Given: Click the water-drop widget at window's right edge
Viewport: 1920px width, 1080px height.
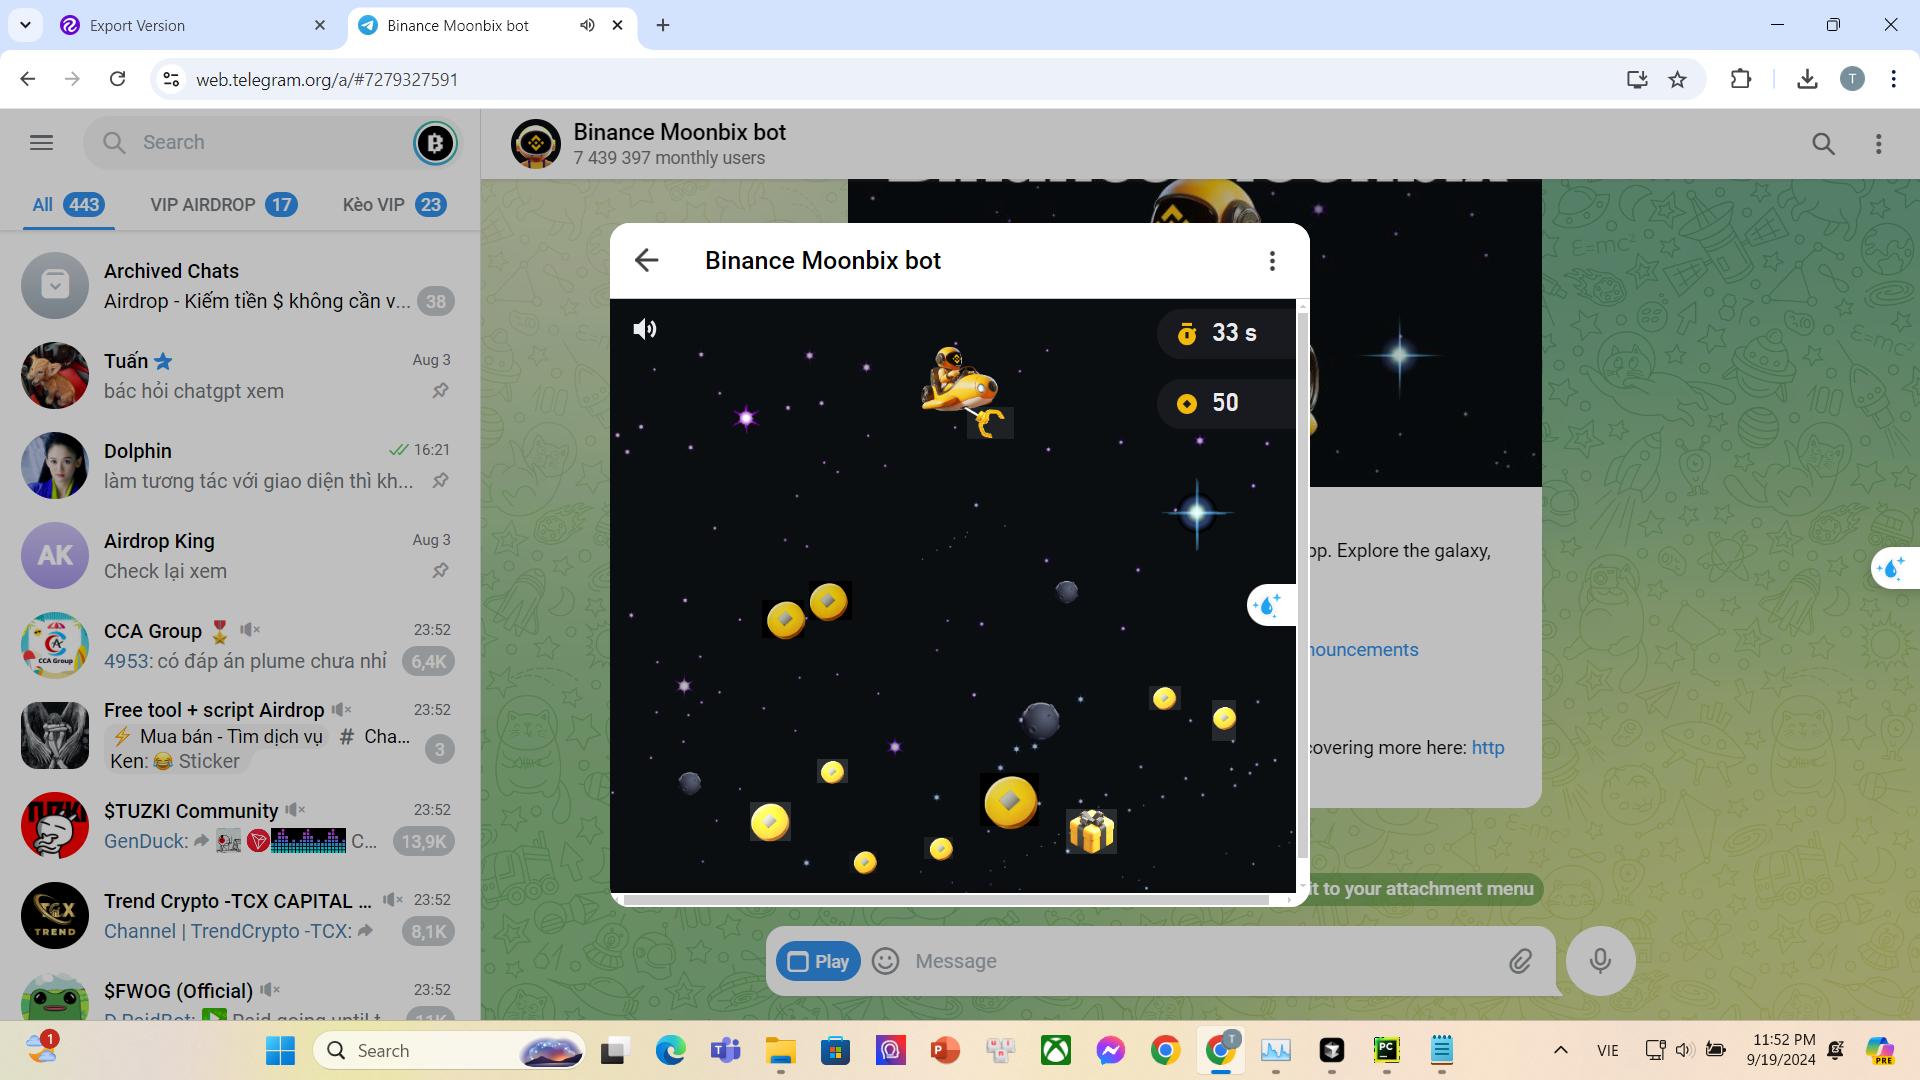Looking at the screenshot, I should pos(1894,569).
